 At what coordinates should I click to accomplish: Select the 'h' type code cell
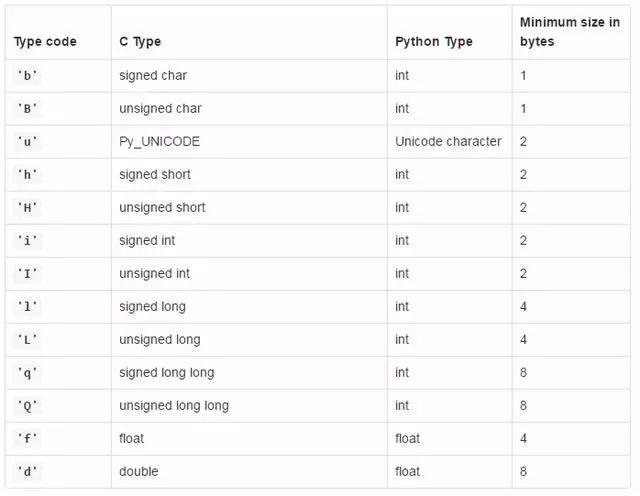(27, 175)
